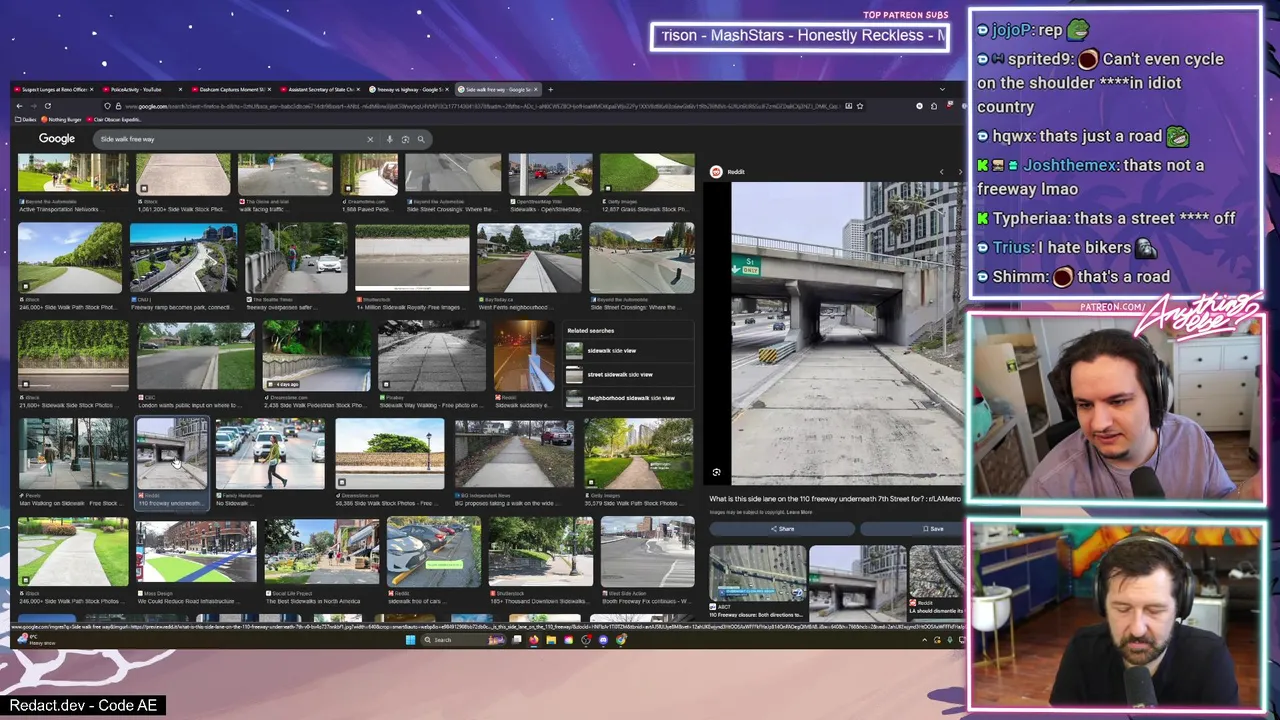The width and height of the screenshot is (1280, 720).
Task: Switch to 'Assistant Secretary of State' tab
Action: tap(318, 90)
